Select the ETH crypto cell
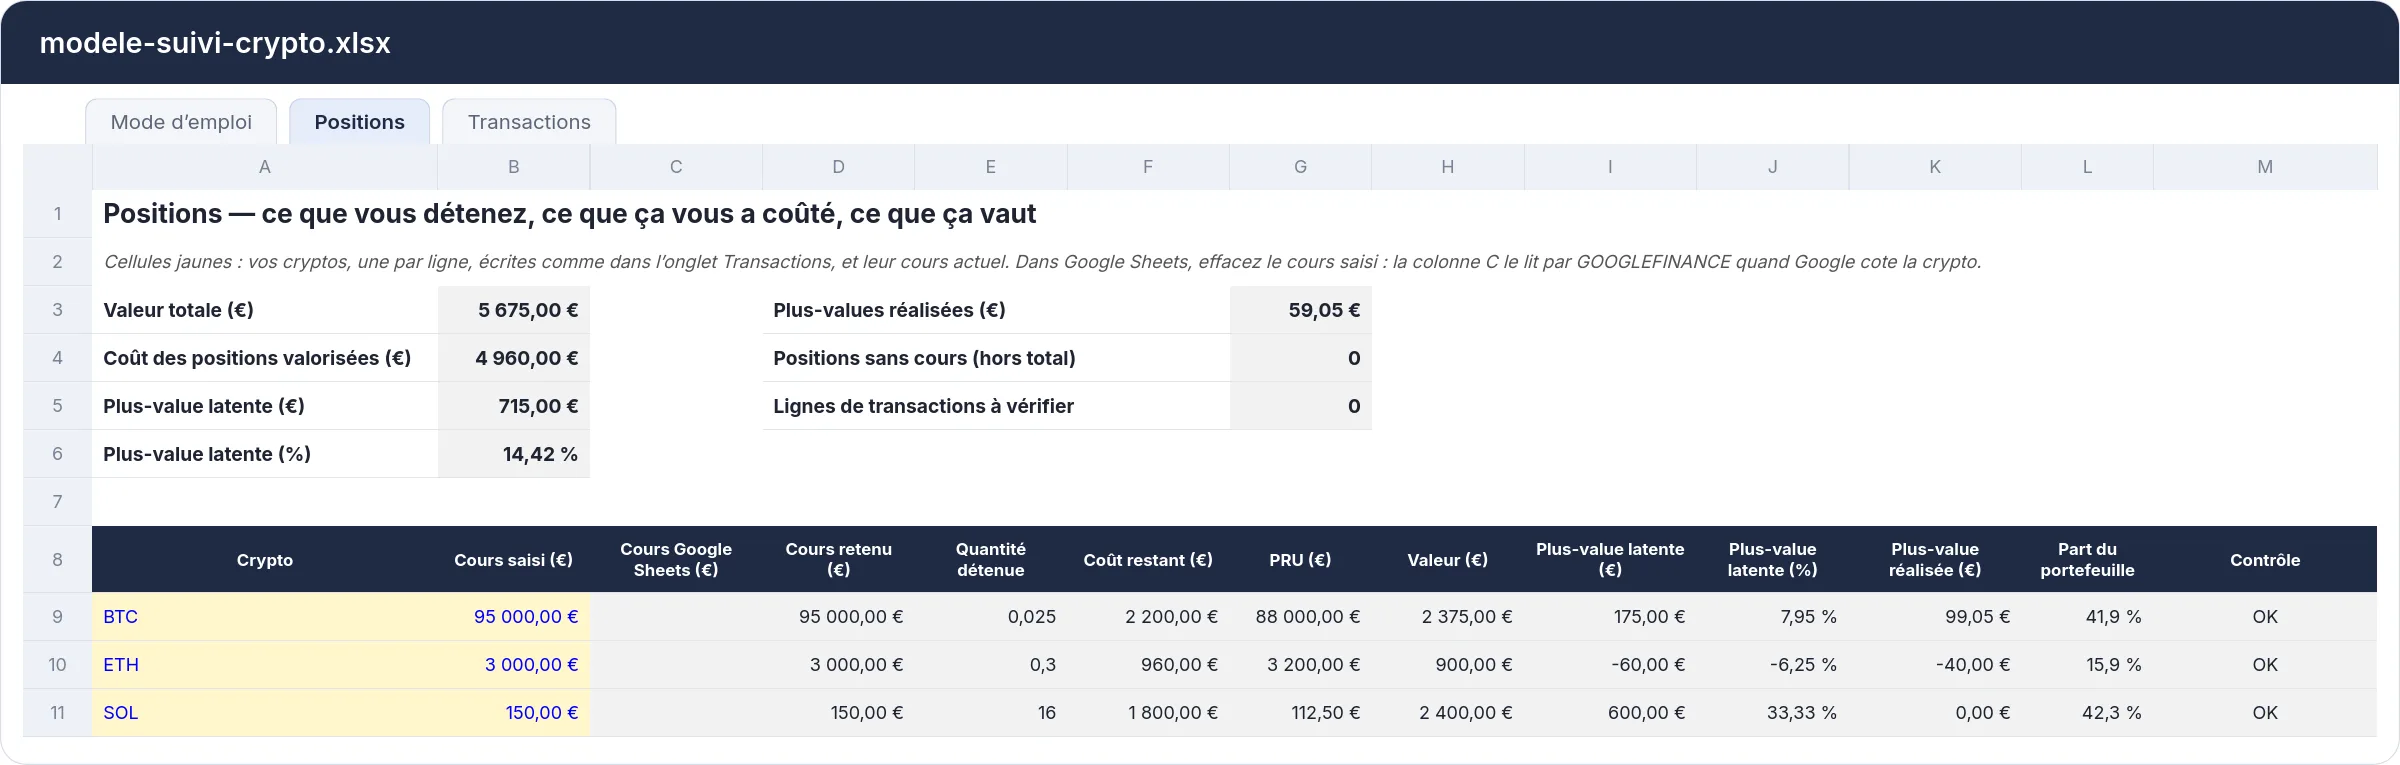The height and width of the screenshot is (765, 2400). point(265,665)
